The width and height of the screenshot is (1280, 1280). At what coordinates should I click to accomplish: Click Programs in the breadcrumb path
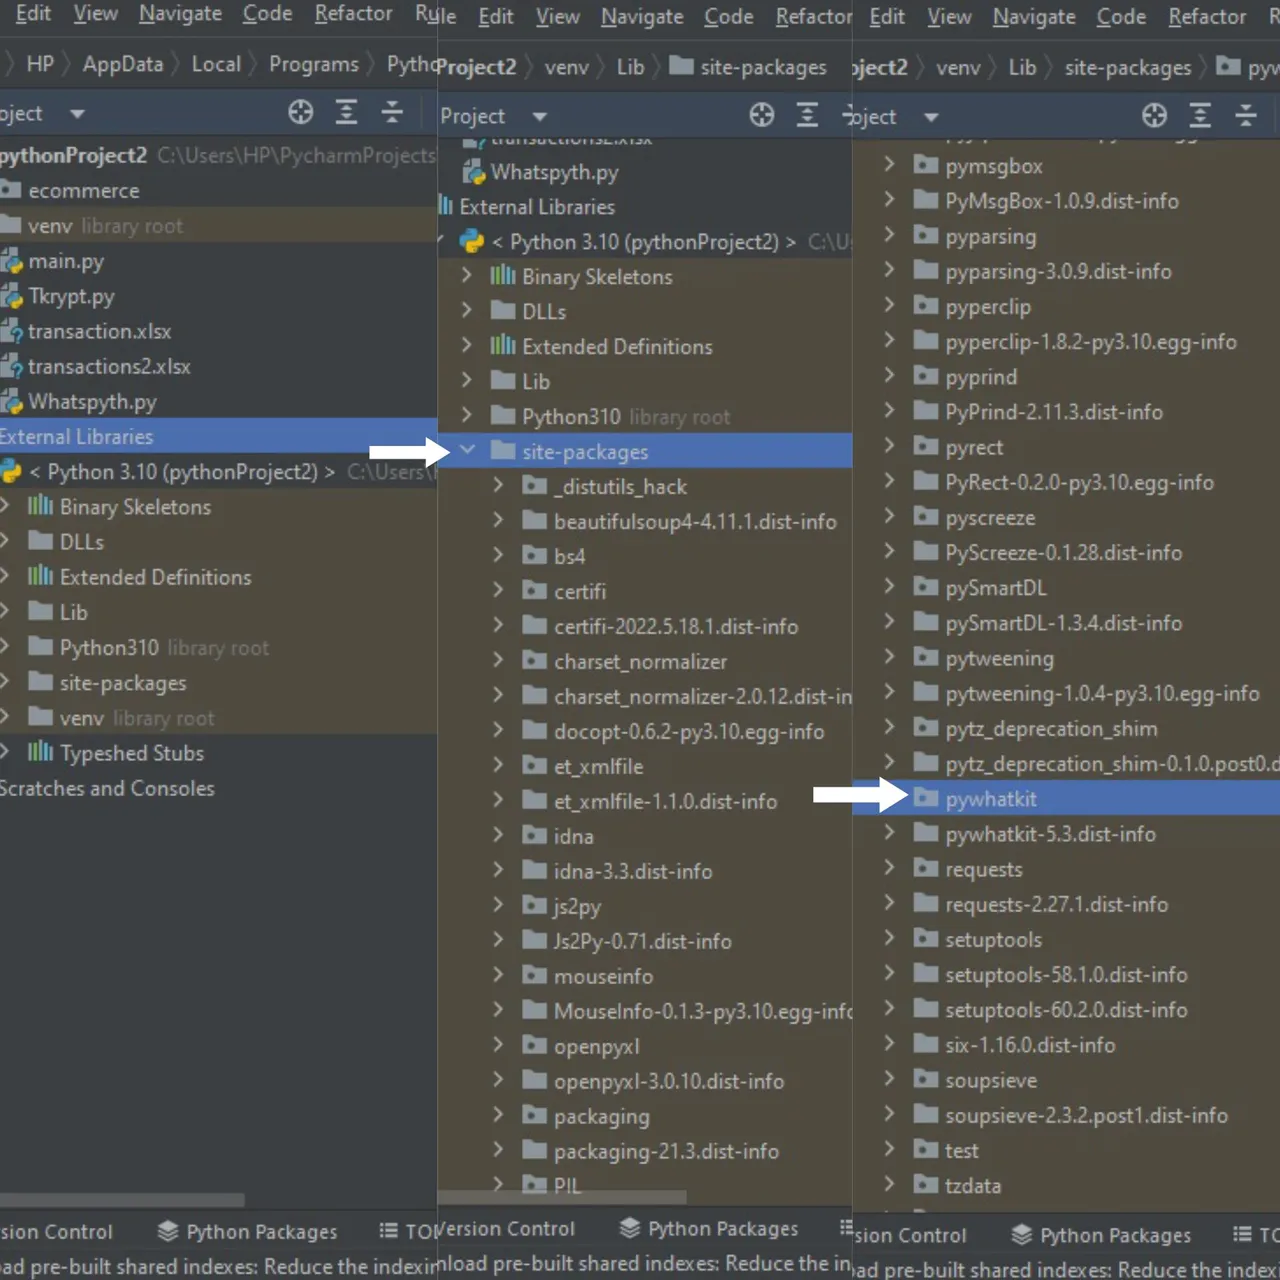tap(314, 64)
